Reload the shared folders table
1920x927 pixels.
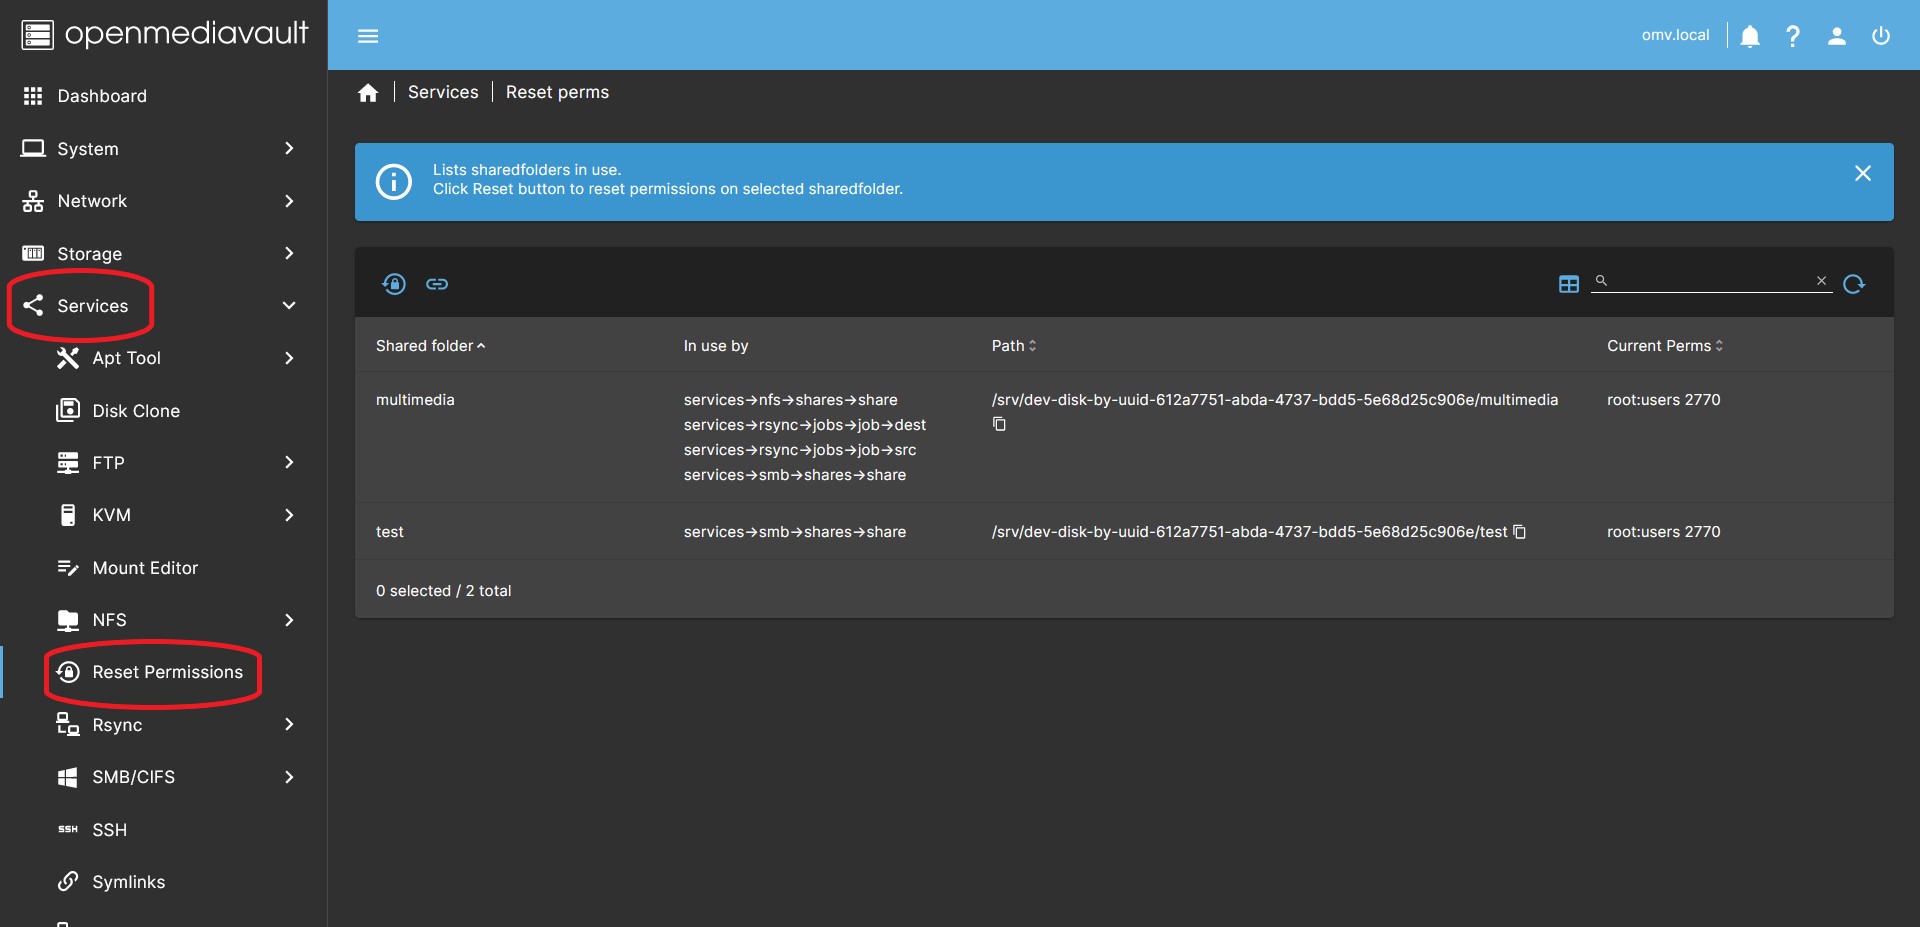[x=1853, y=284]
